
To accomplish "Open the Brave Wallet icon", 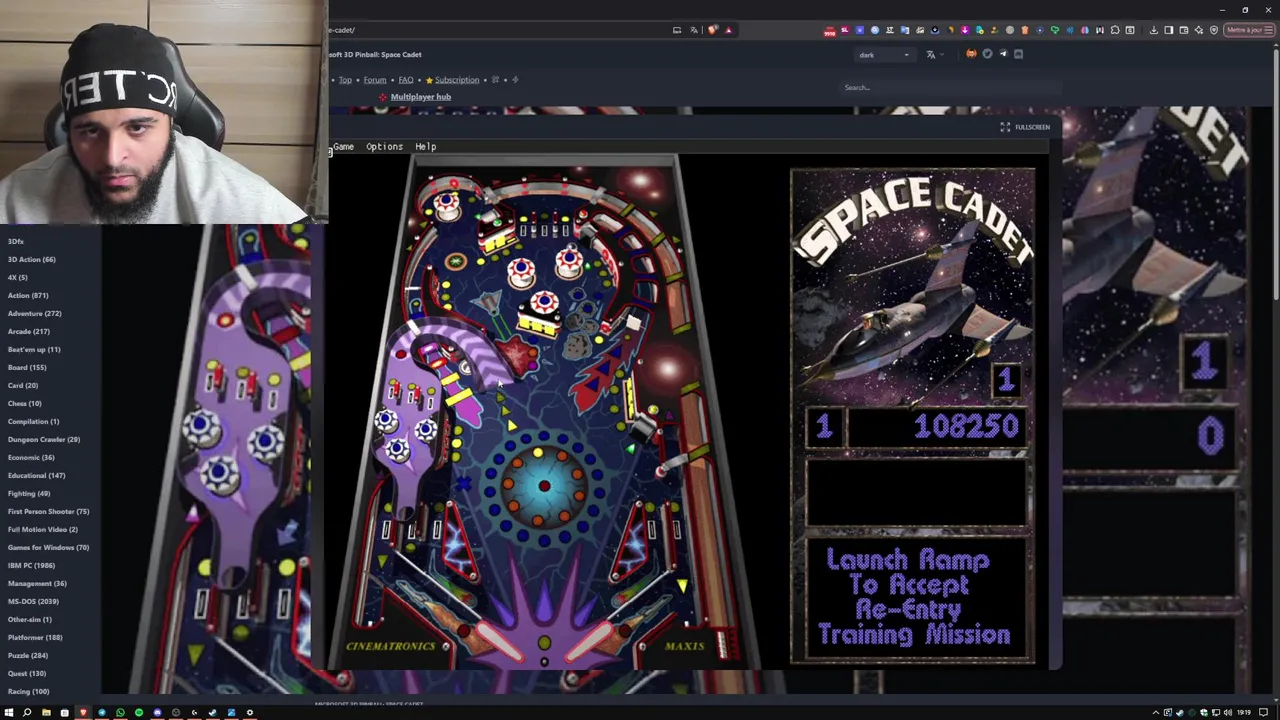I will point(1183,30).
